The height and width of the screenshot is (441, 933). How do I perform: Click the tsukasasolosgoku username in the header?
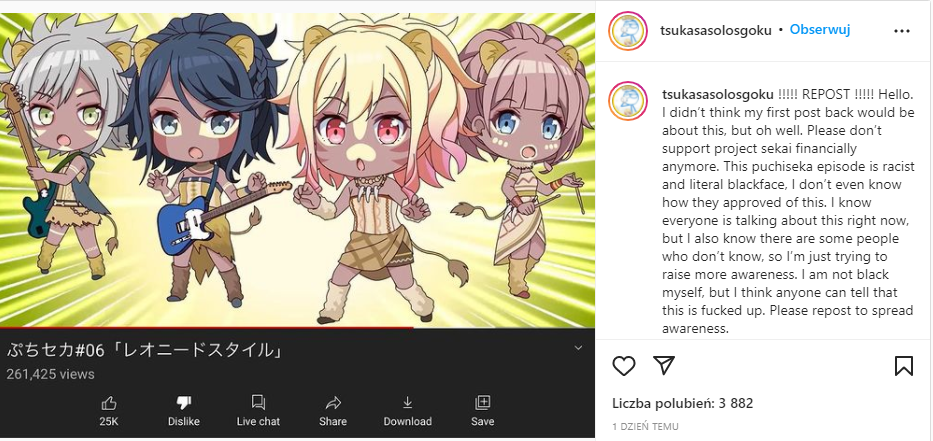(x=716, y=30)
